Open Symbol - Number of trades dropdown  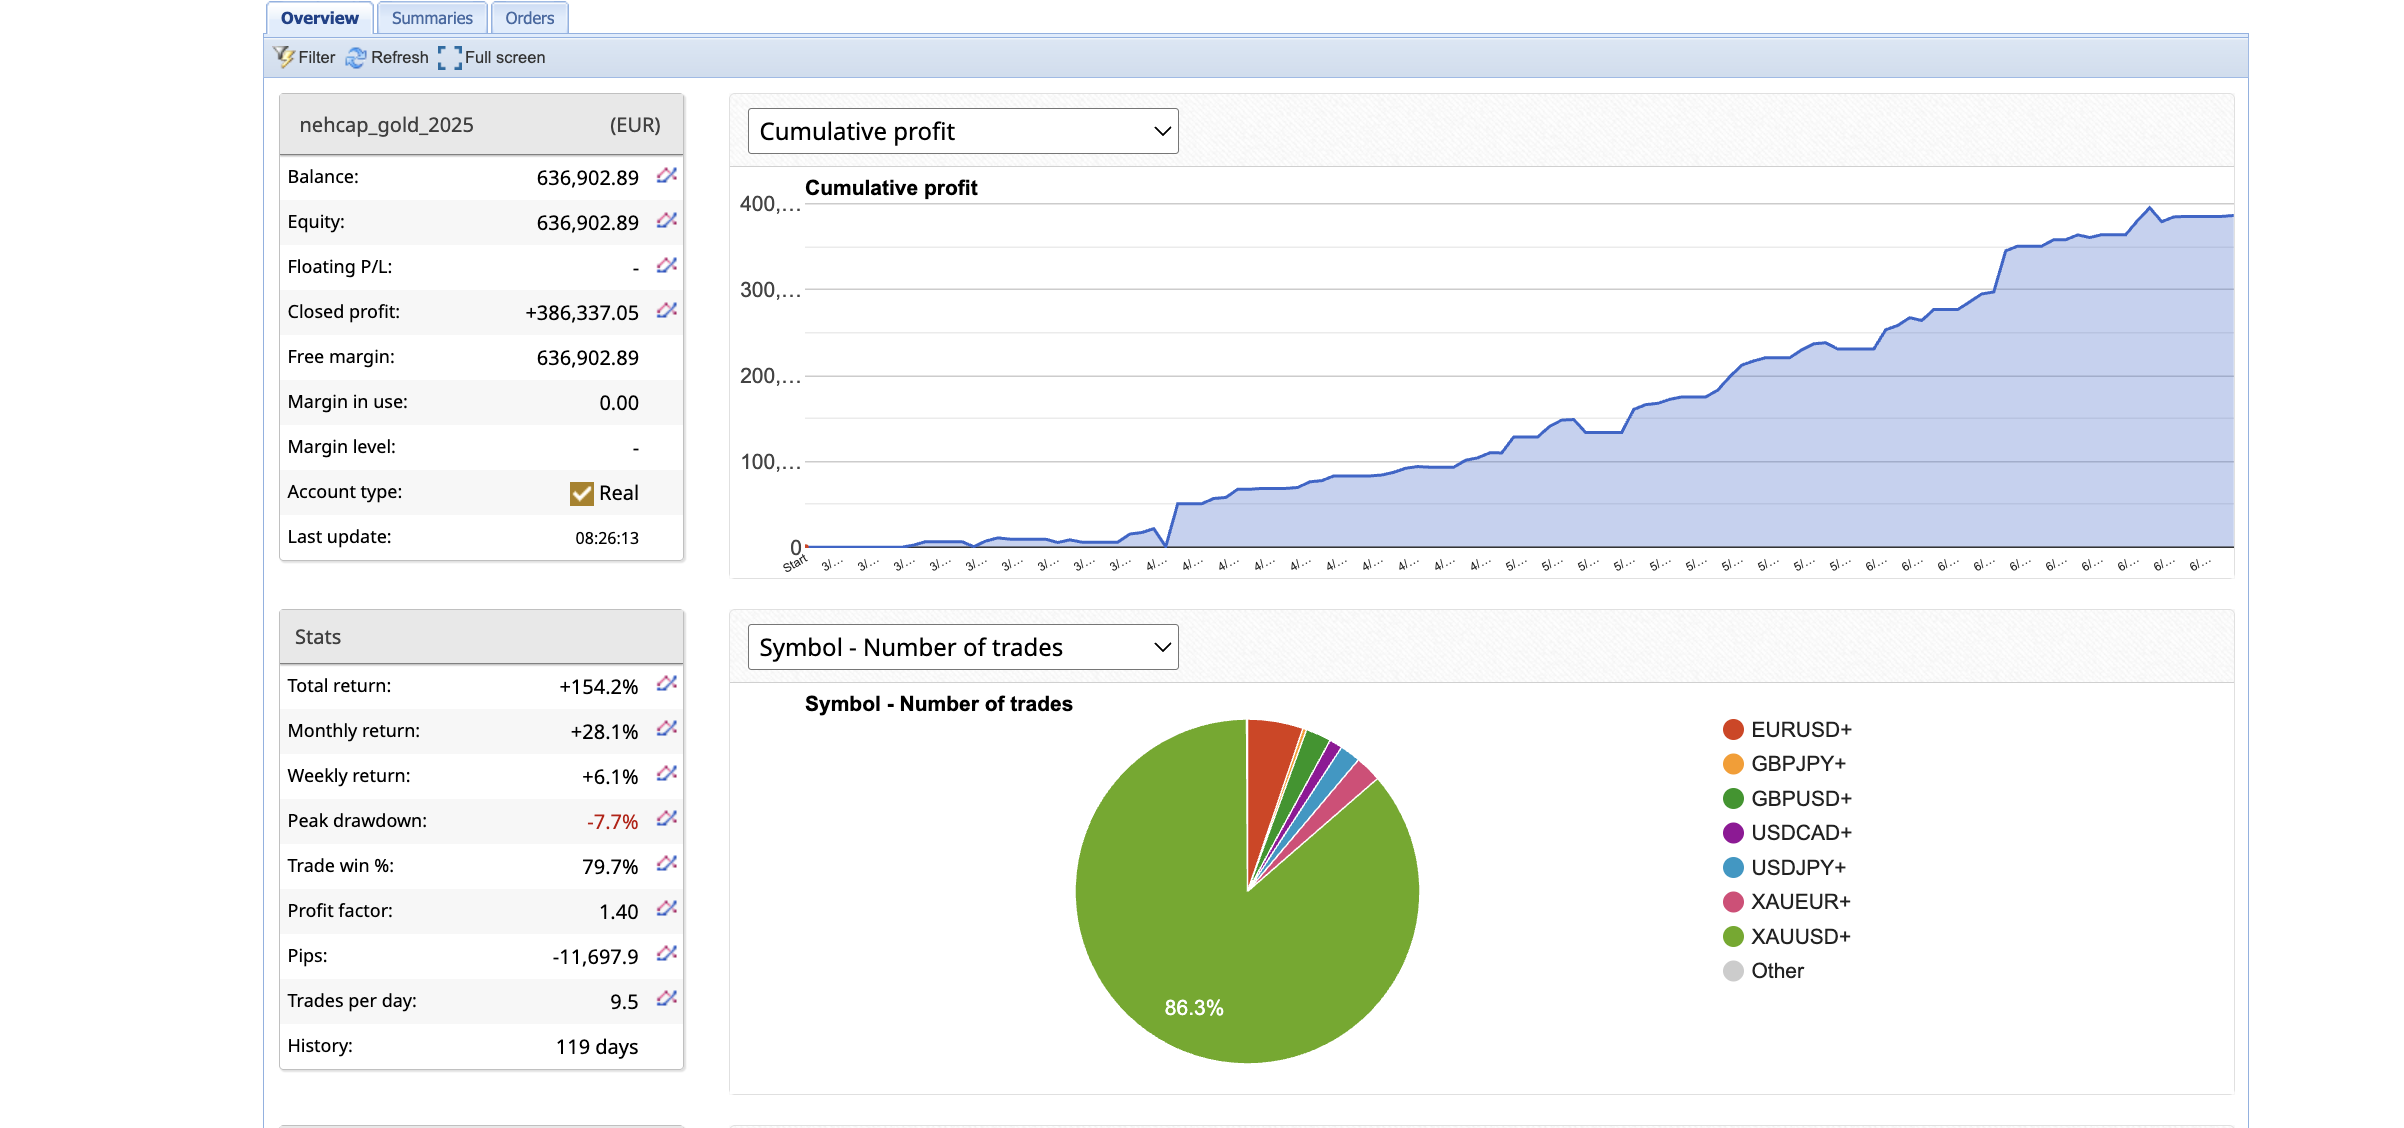pos(962,647)
